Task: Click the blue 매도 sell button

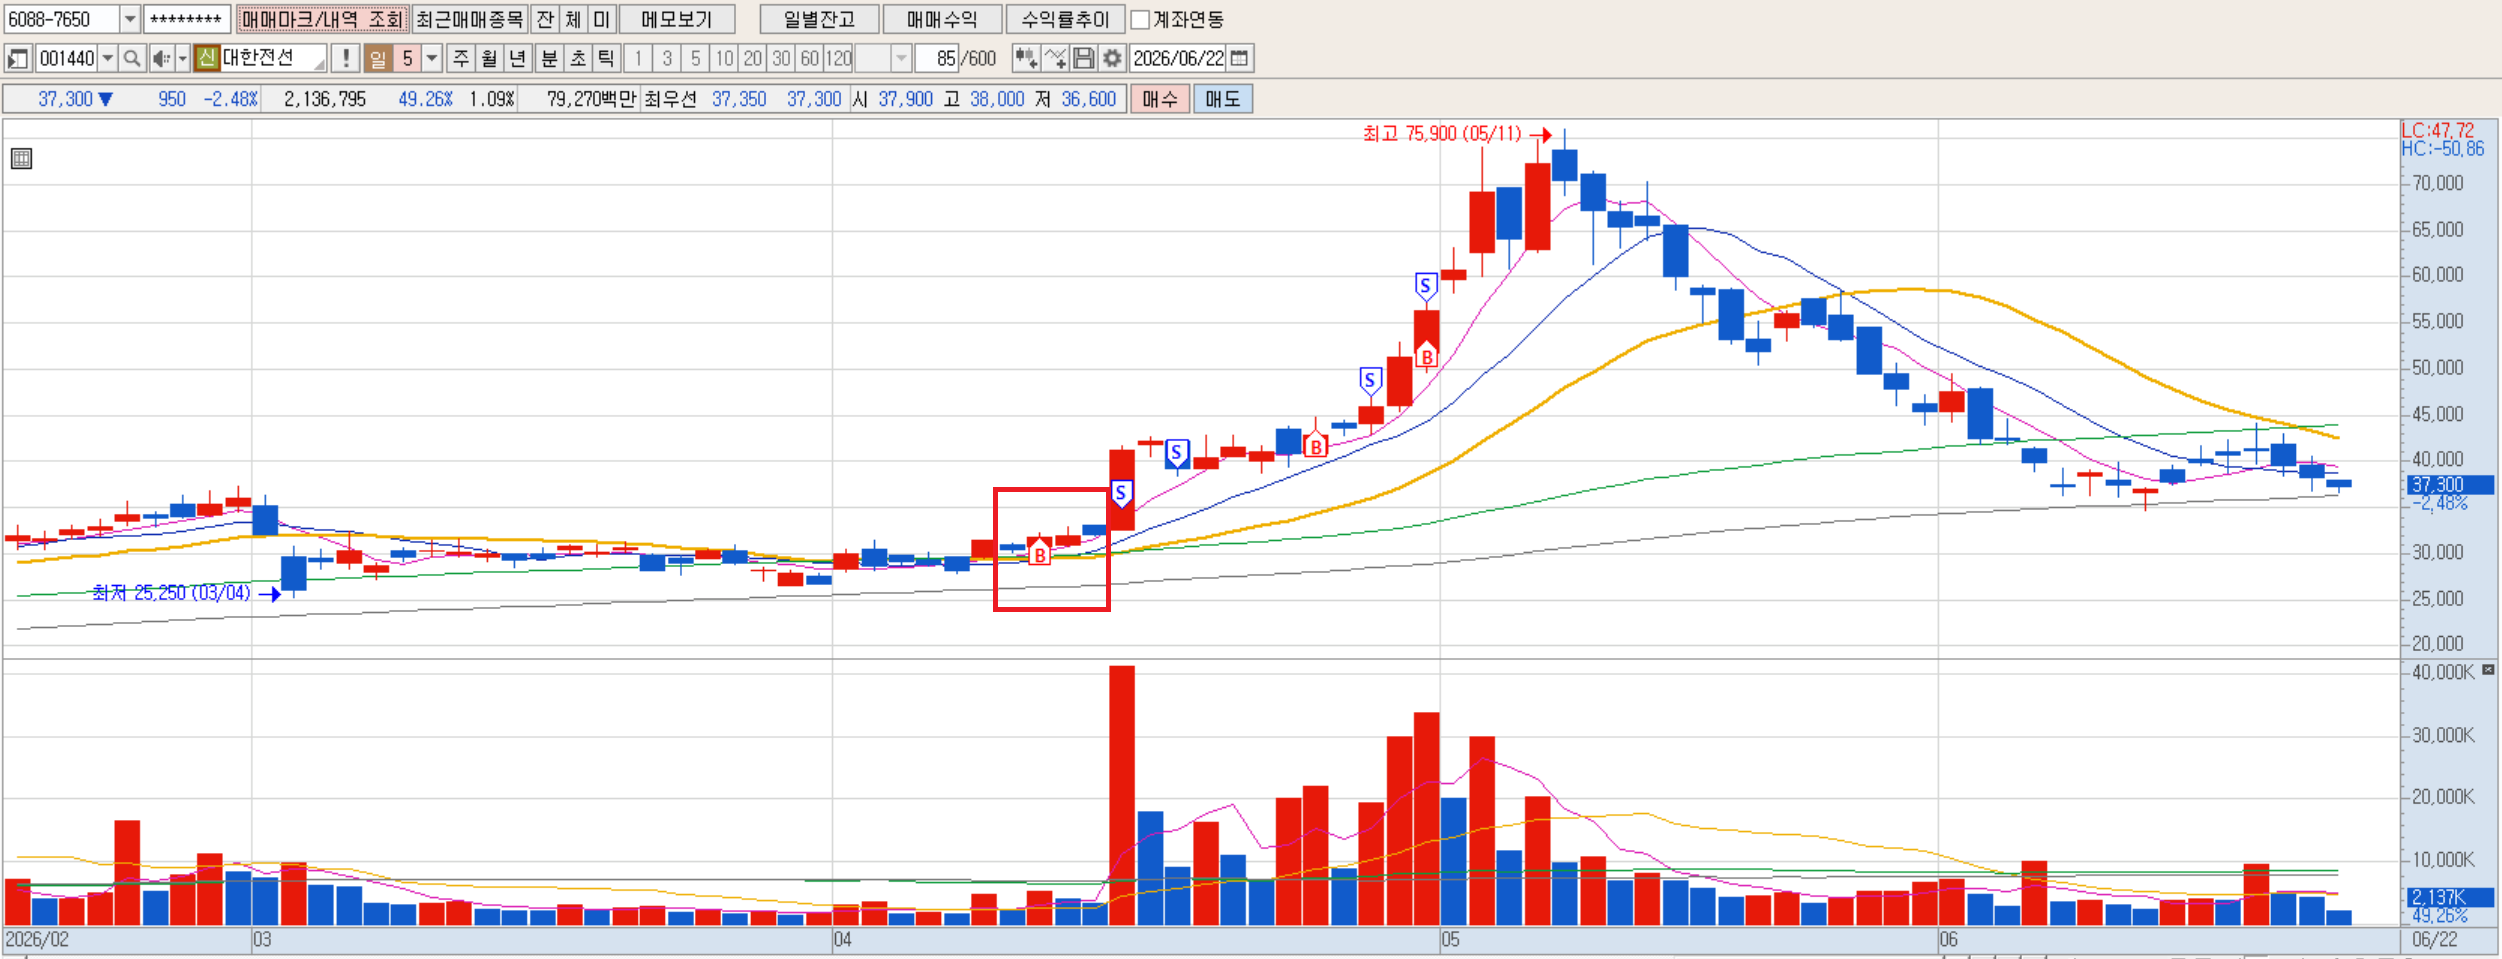Action: [x=1222, y=99]
